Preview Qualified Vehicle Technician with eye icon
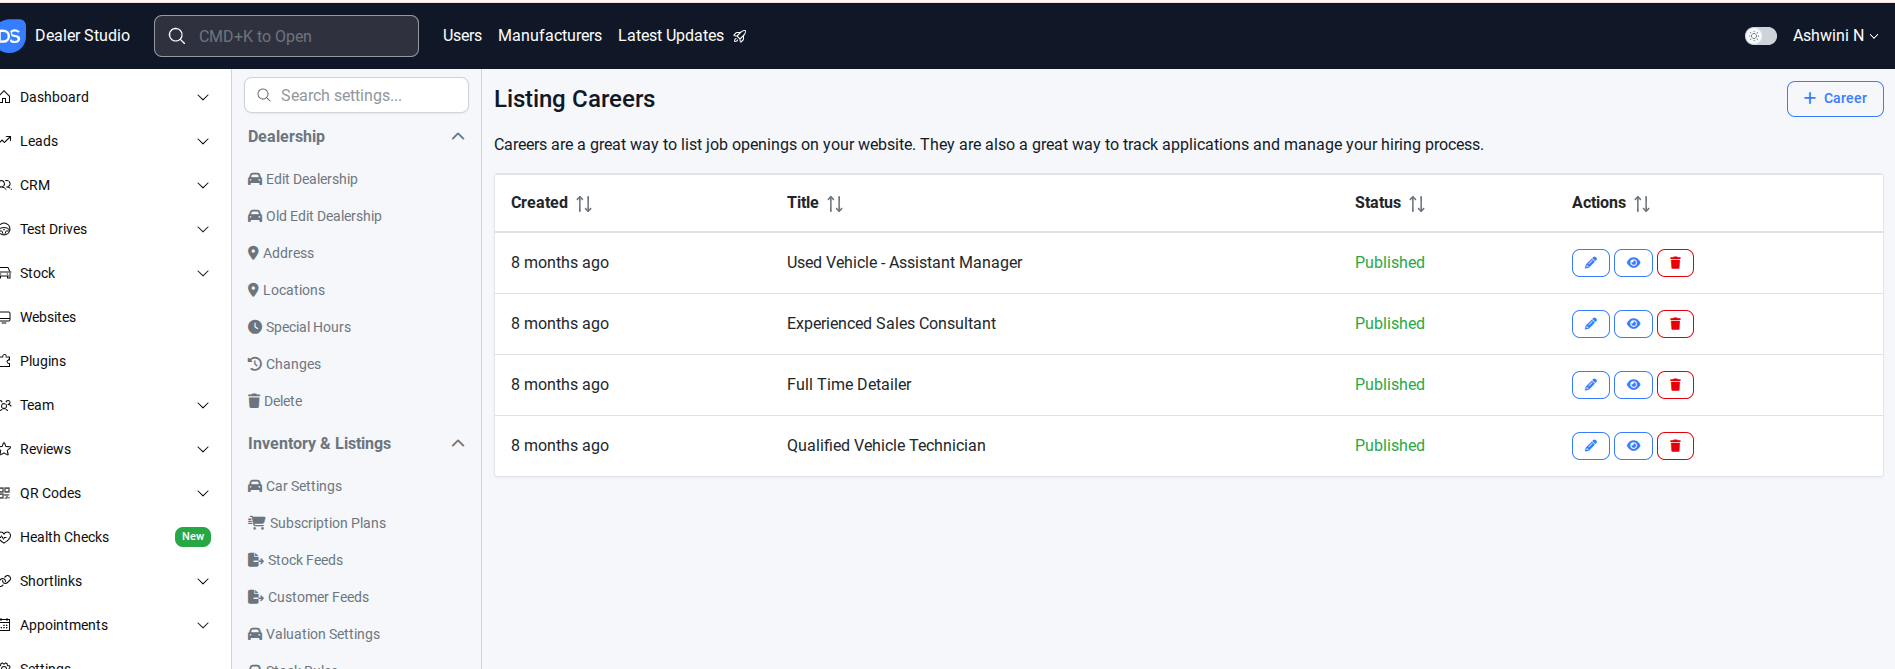 1633,446
